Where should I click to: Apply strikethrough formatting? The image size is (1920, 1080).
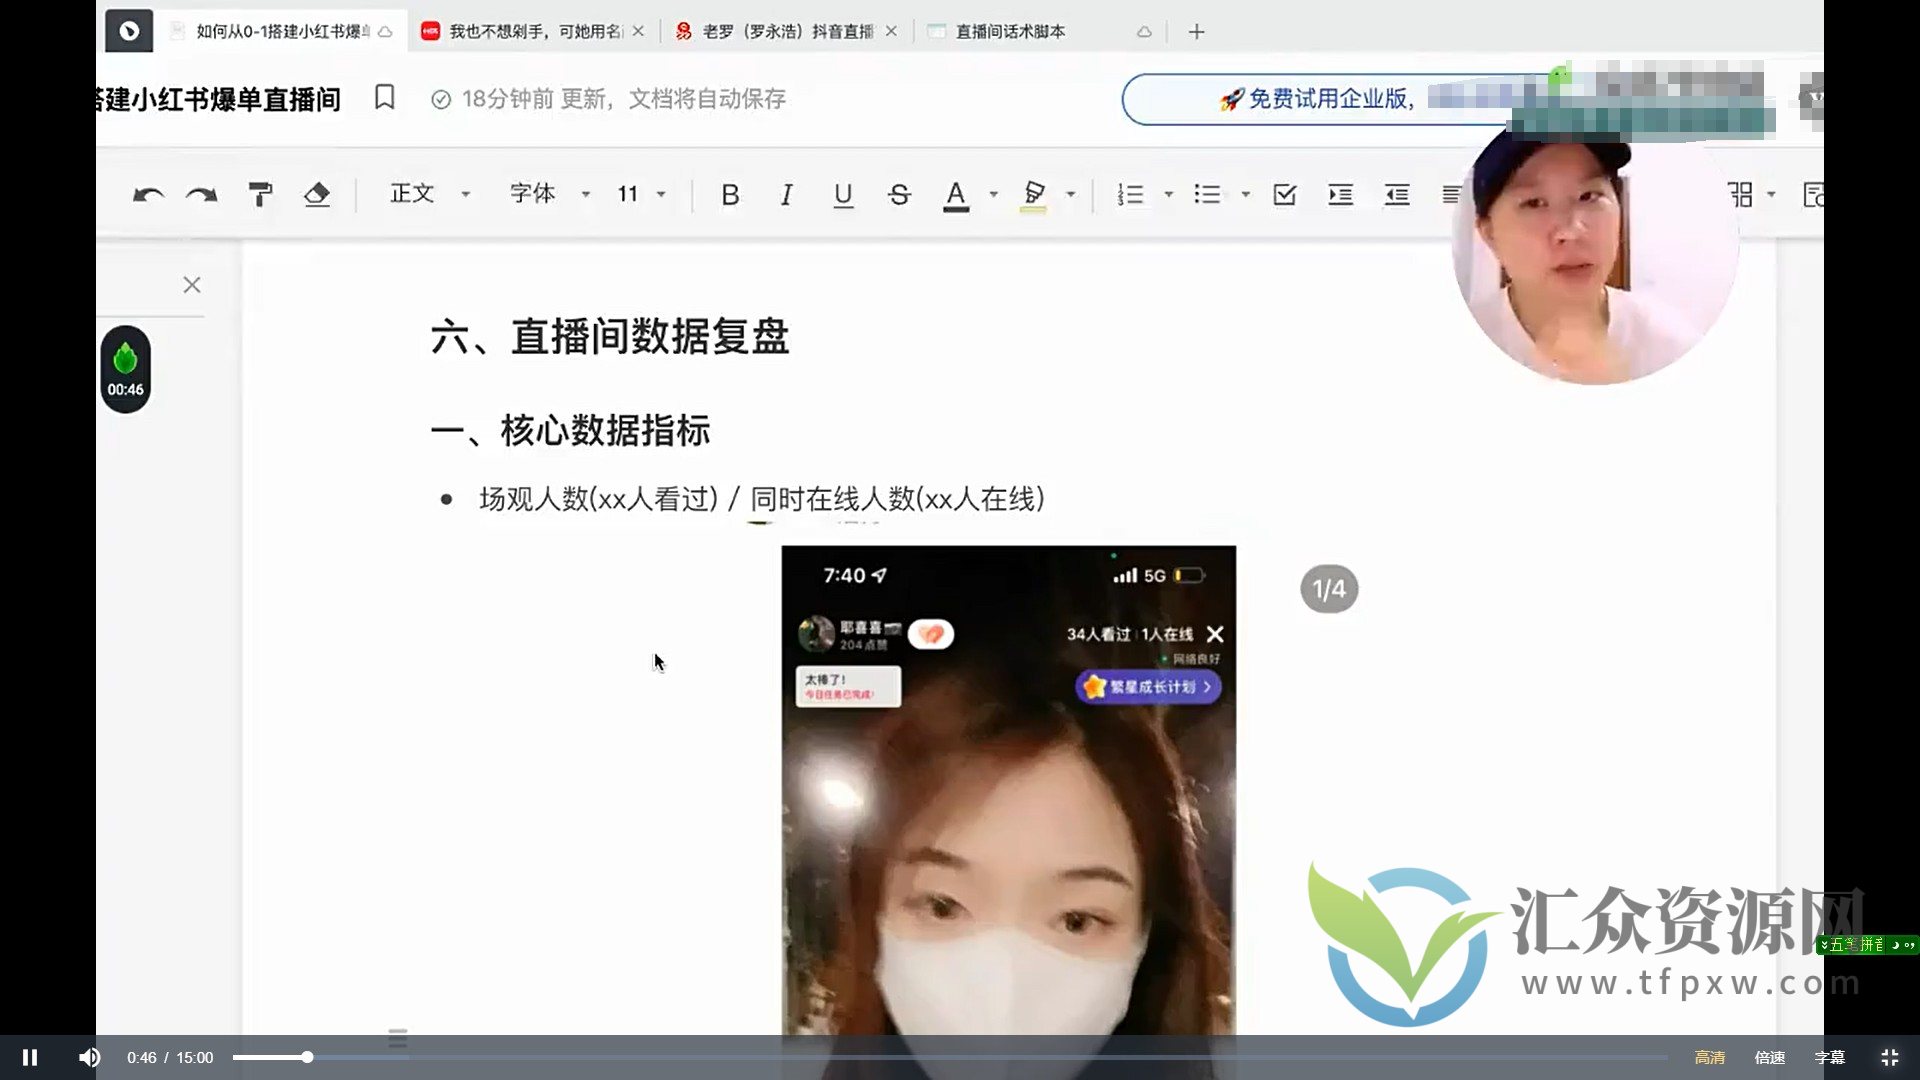[x=899, y=195]
